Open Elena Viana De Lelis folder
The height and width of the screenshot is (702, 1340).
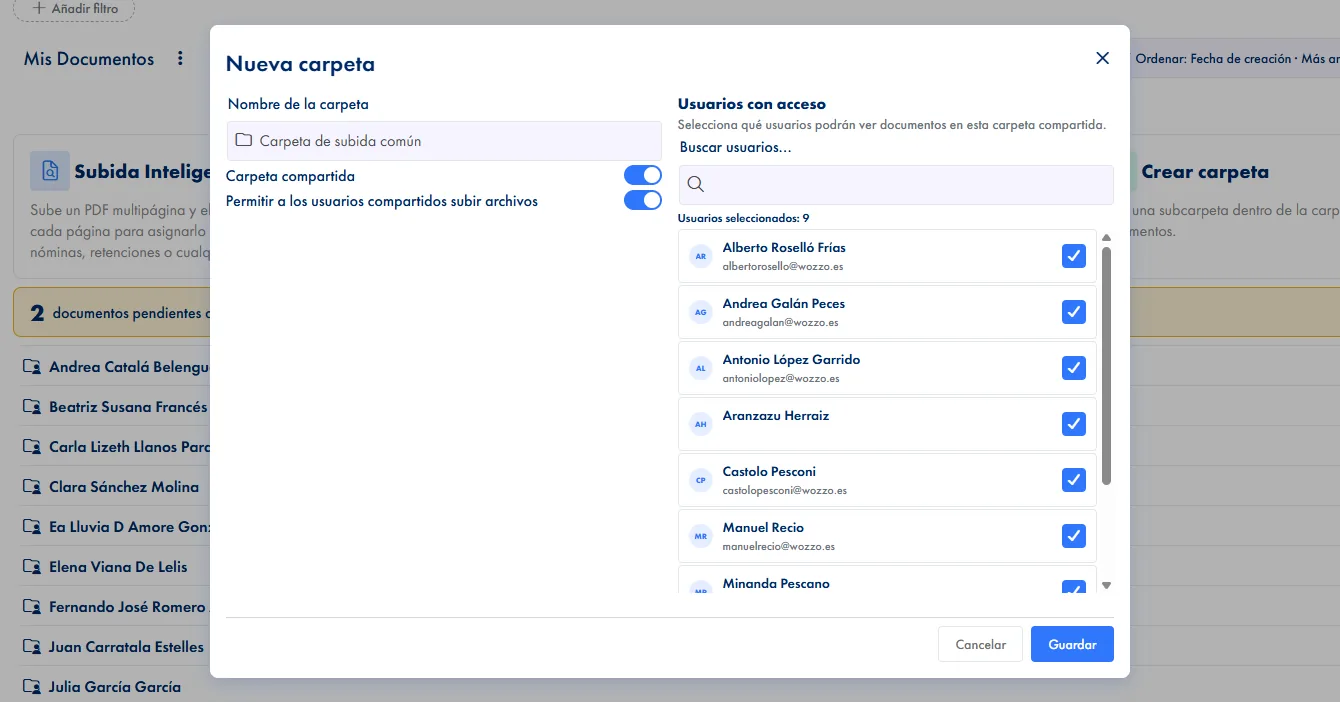tap(118, 567)
